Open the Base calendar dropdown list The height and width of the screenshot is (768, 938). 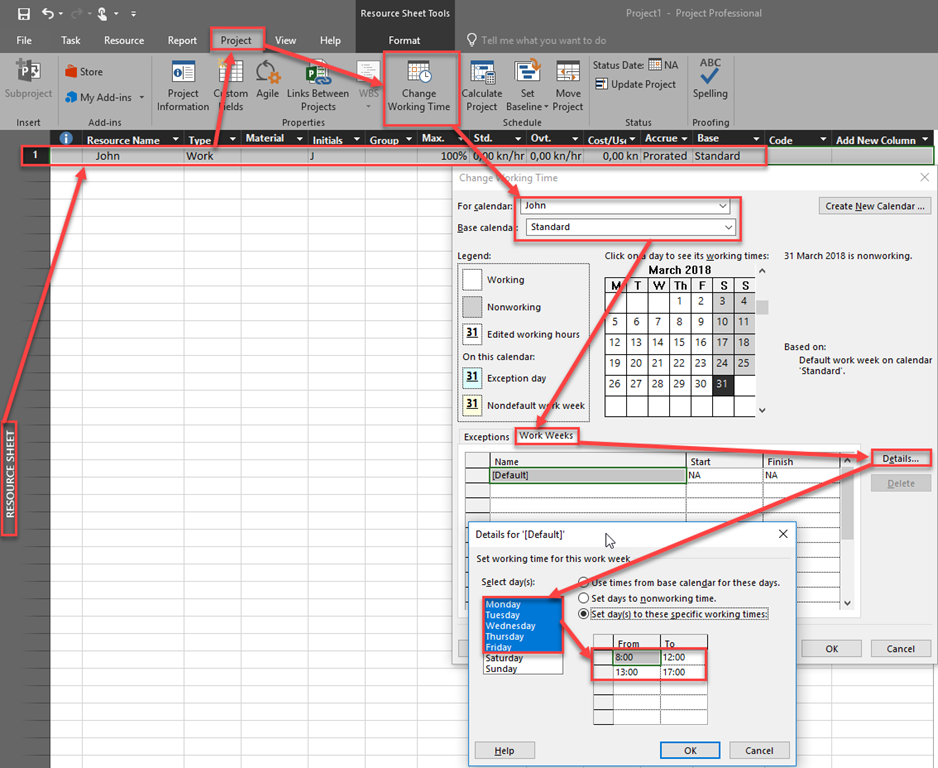click(x=727, y=228)
